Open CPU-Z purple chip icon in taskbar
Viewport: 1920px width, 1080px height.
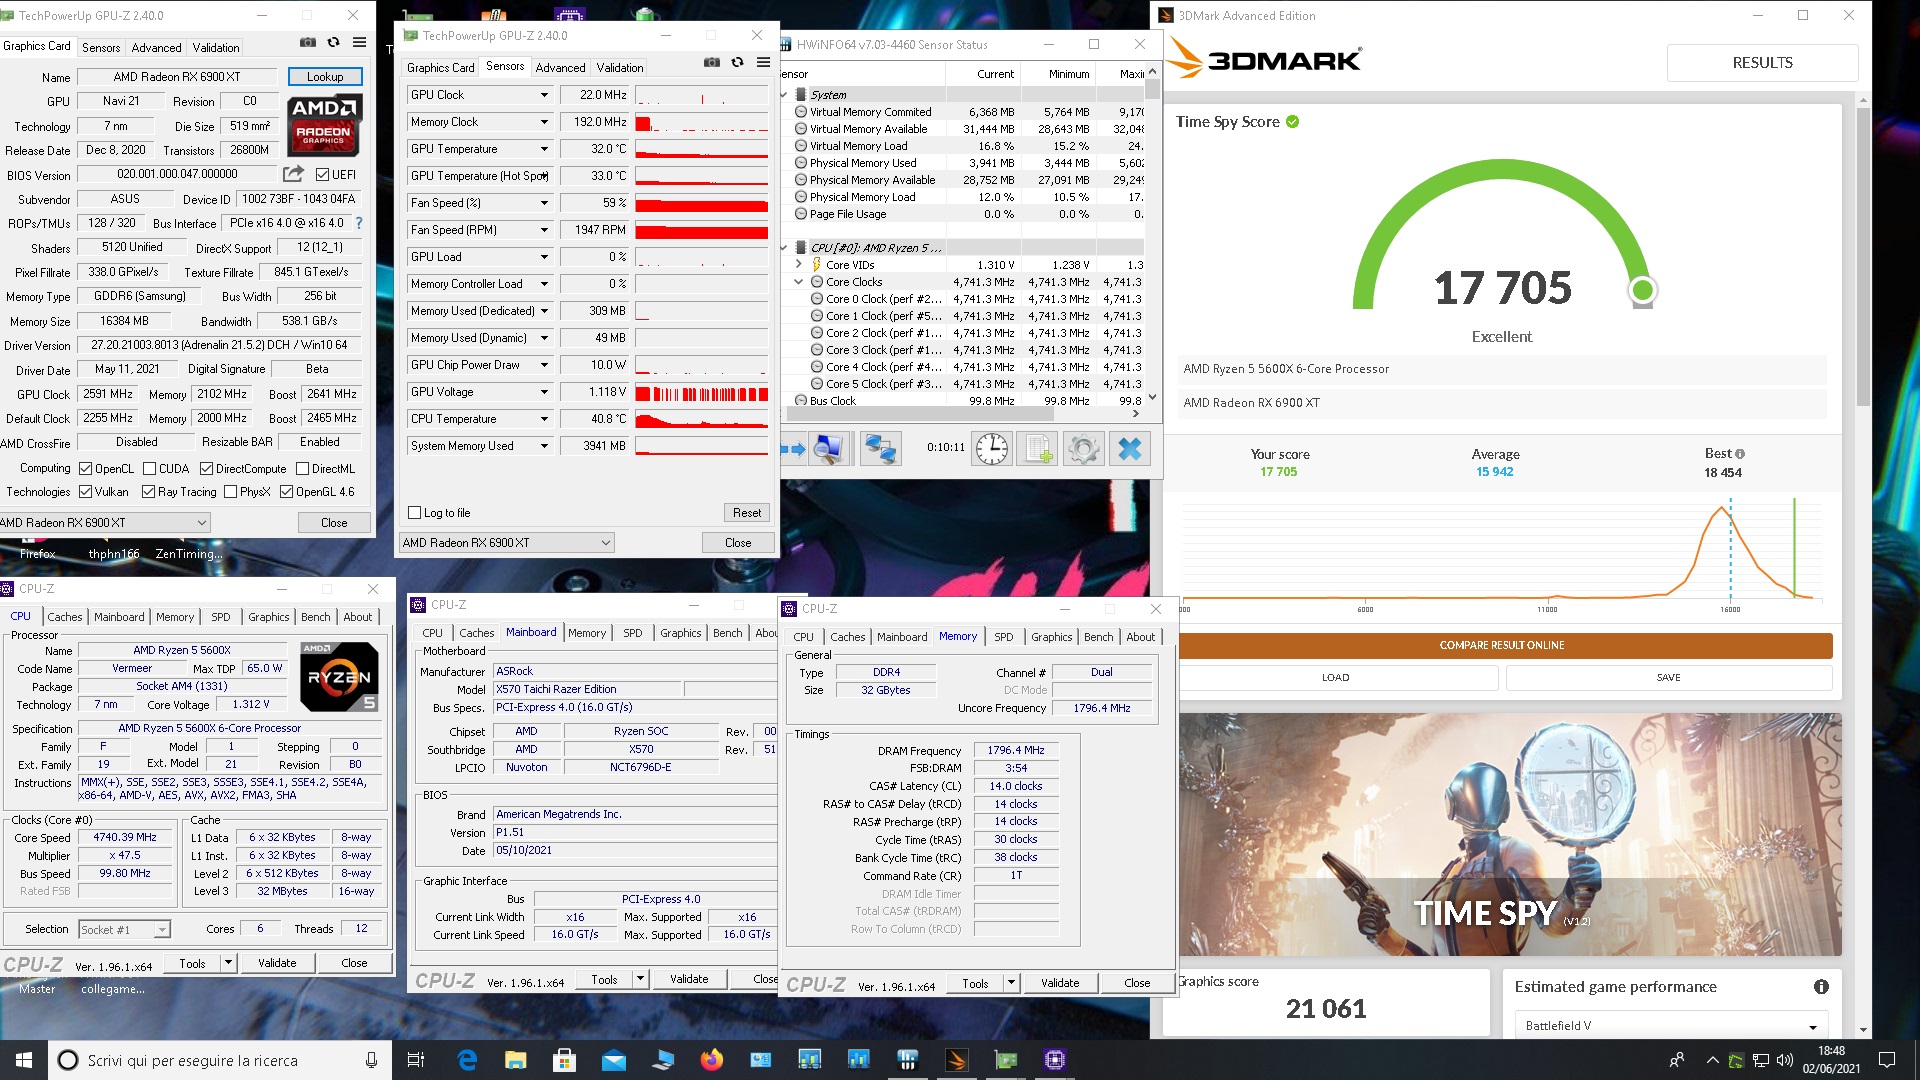[x=1054, y=1060]
